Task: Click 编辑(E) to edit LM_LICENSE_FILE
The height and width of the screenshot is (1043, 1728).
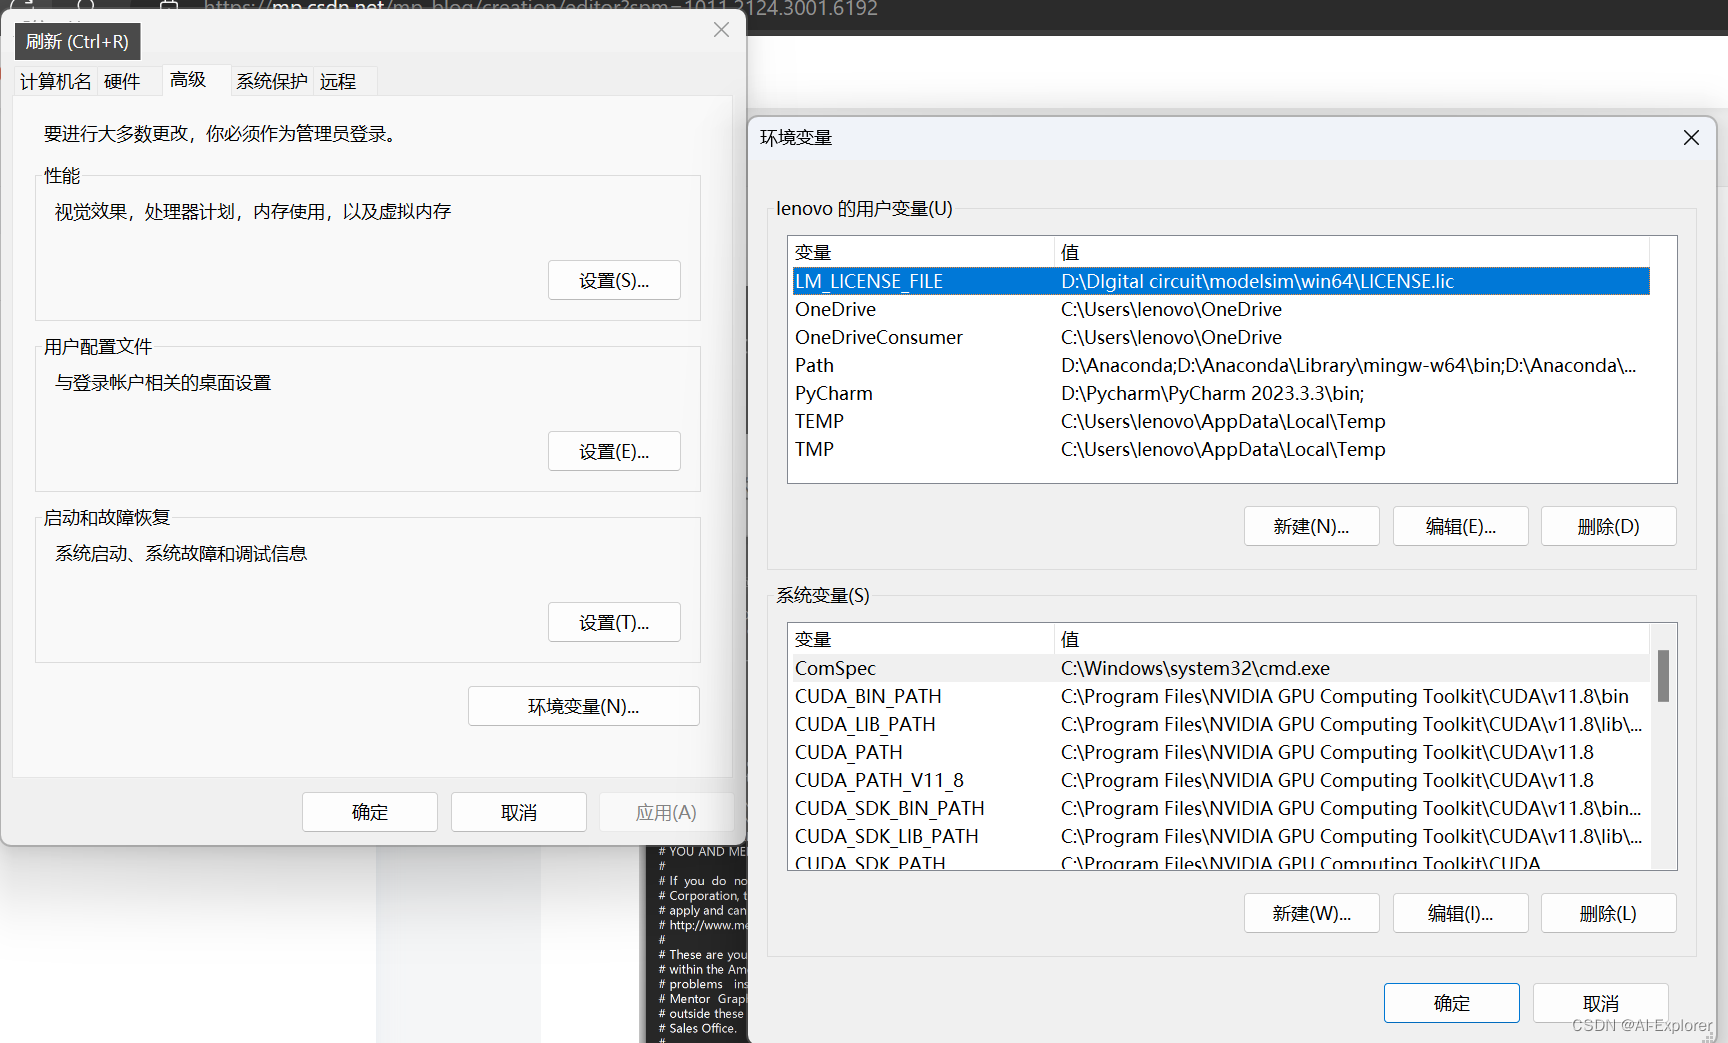Action: click(x=1460, y=525)
